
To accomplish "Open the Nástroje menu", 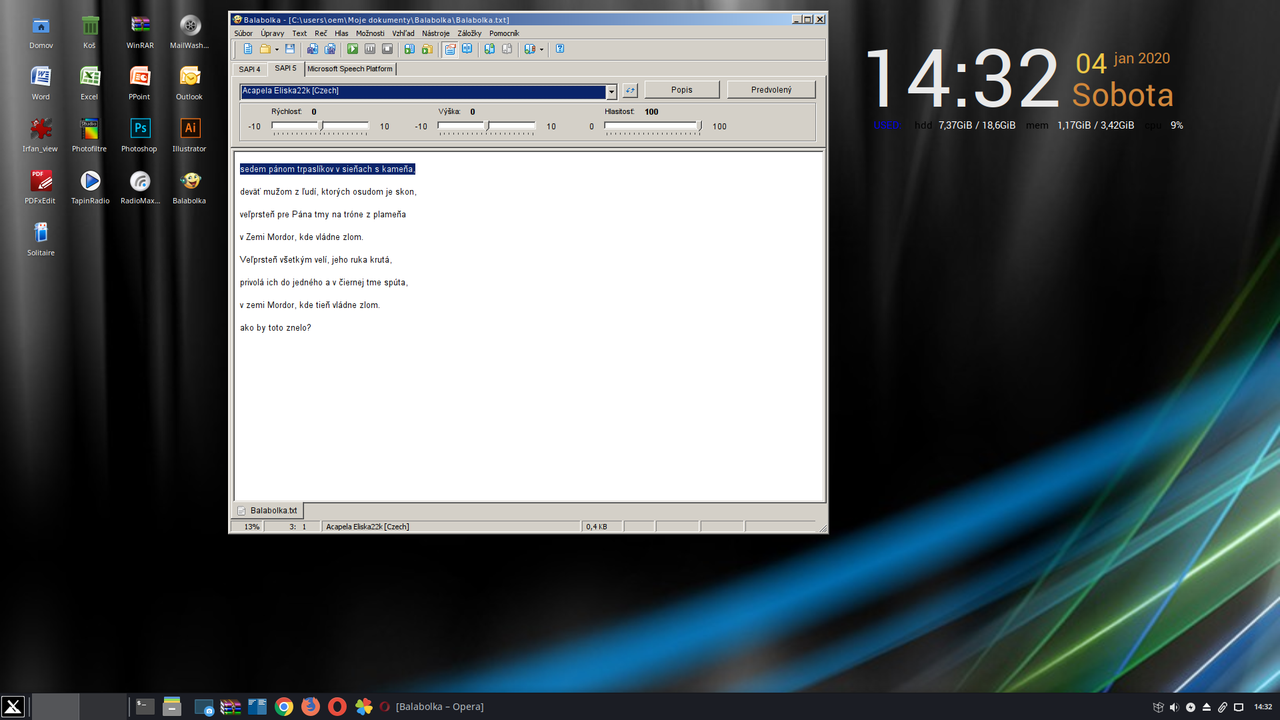I will tap(436, 33).
